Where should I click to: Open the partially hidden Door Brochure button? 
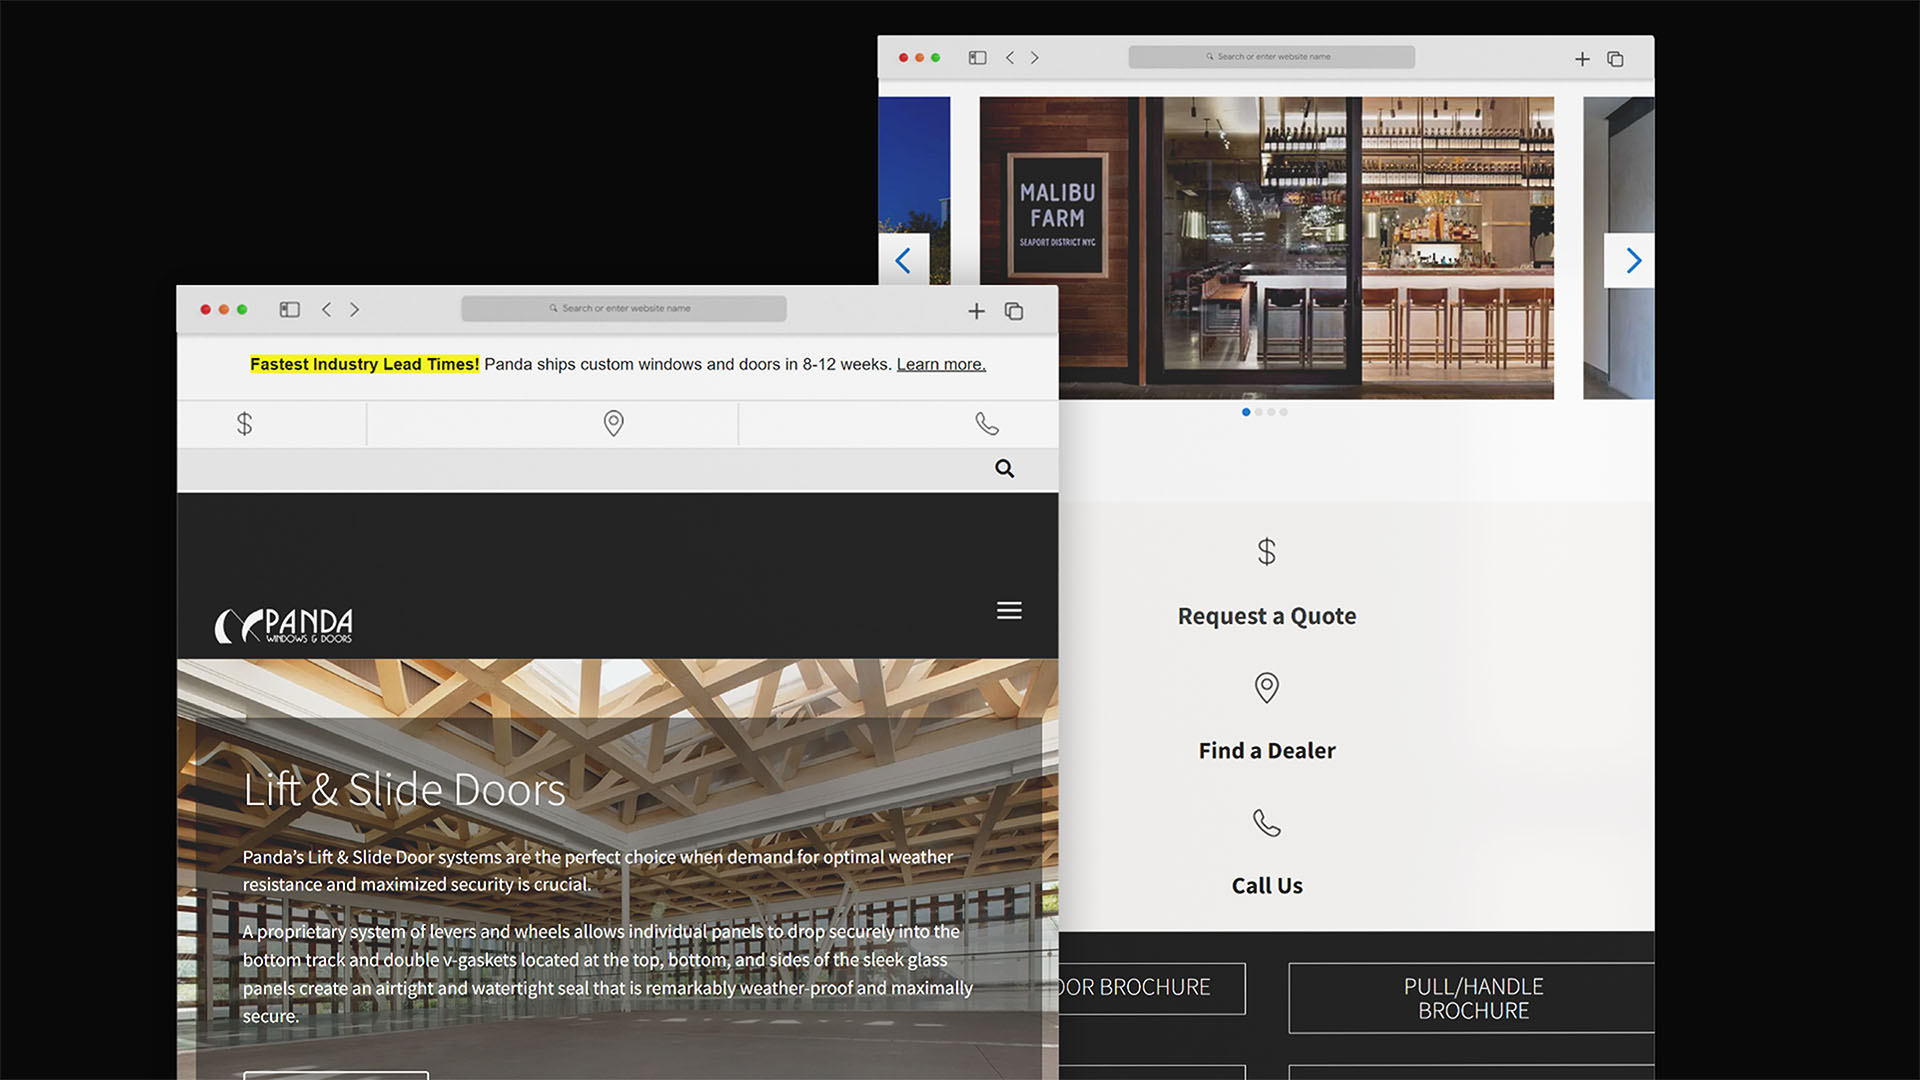pyautogui.click(x=1152, y=988)
